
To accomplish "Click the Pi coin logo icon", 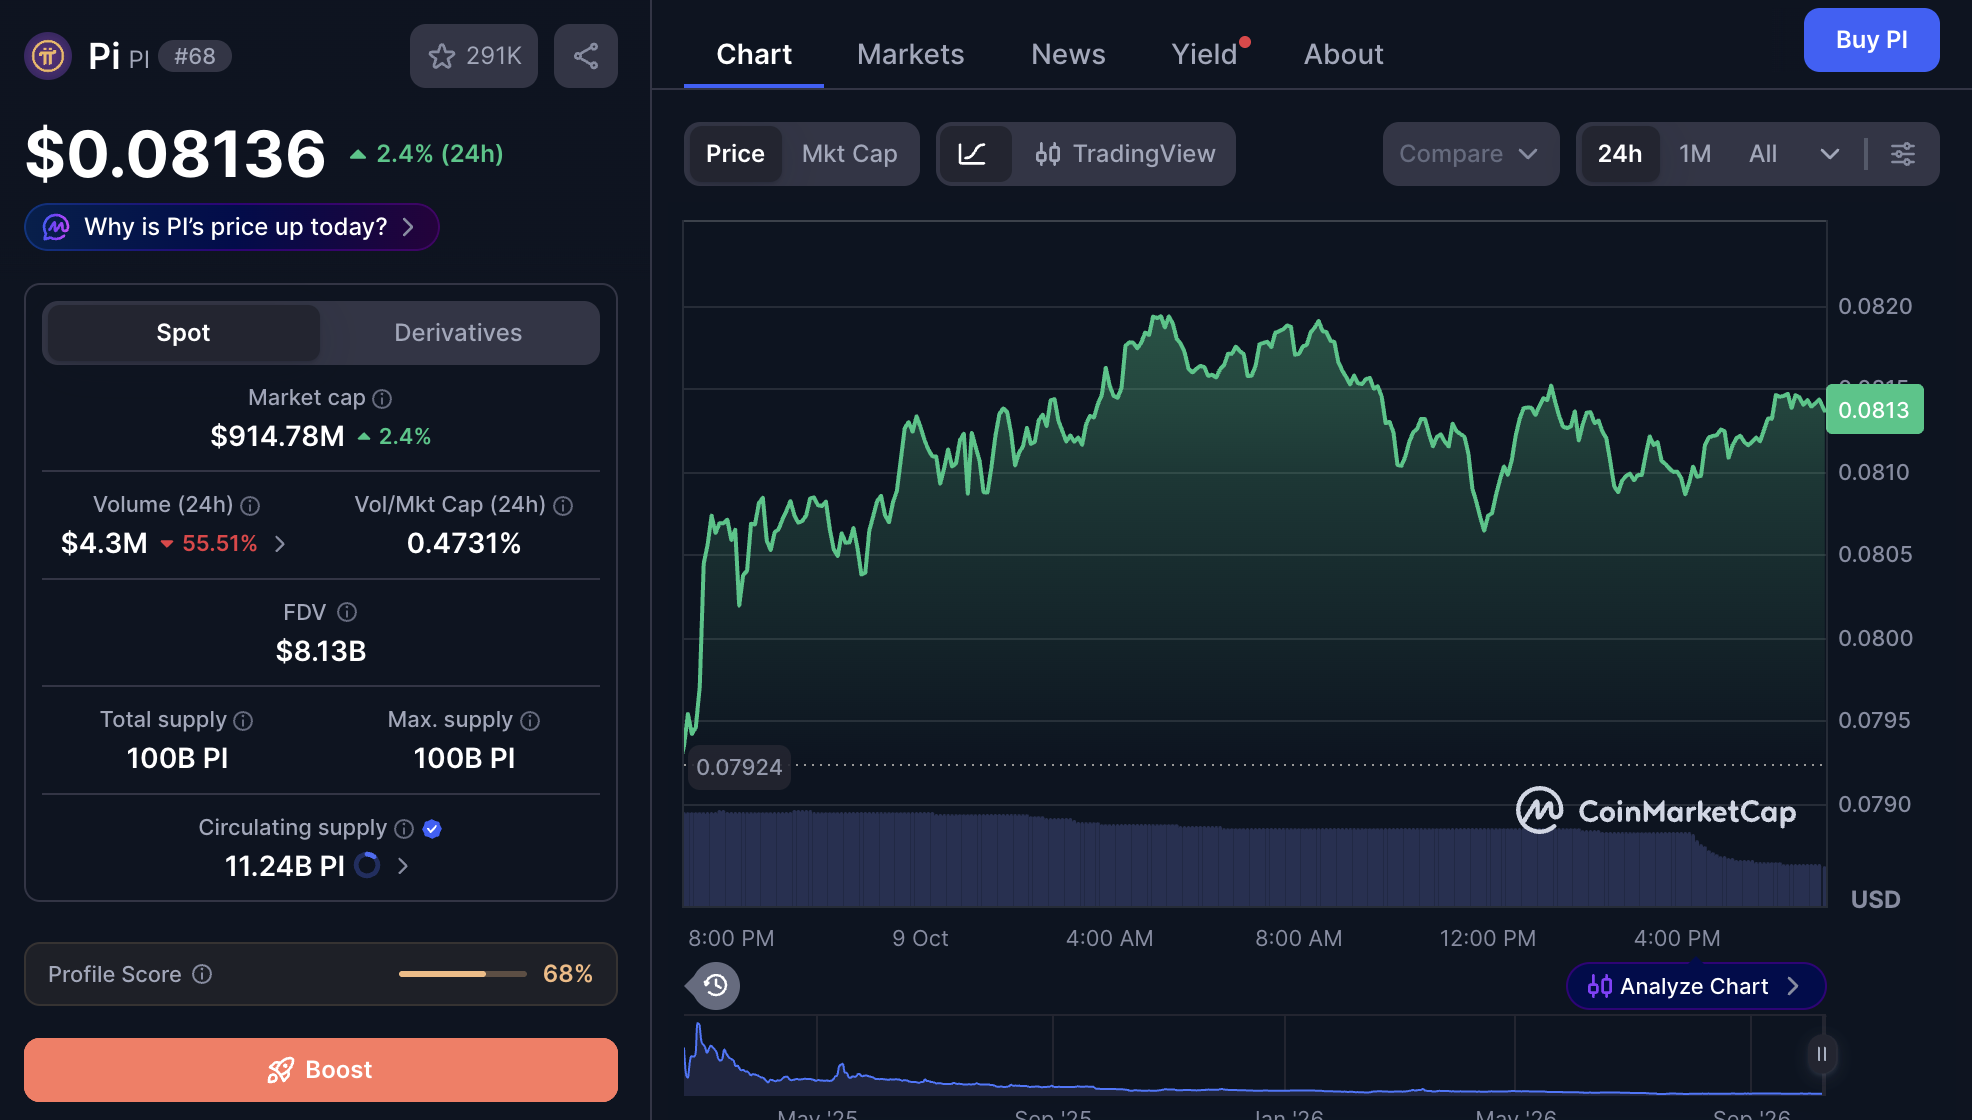I will 48,56.
